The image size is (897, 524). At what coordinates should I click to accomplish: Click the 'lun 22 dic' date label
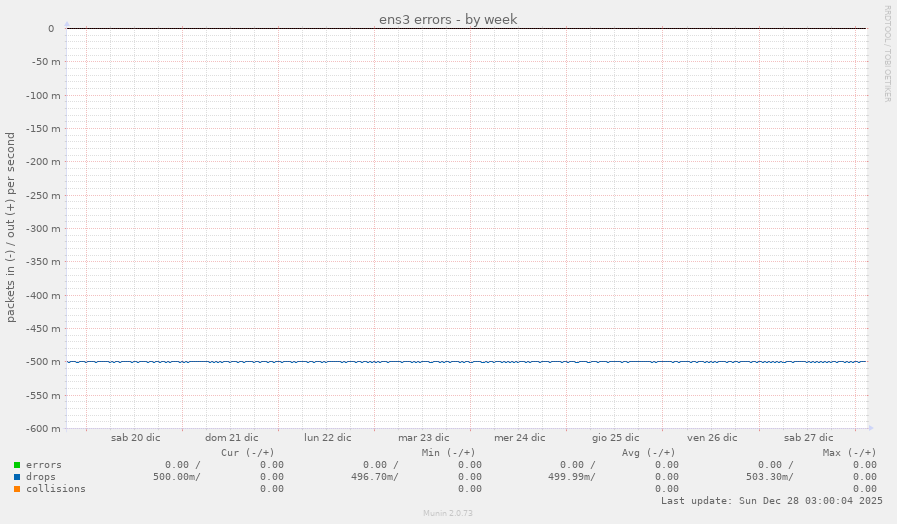pyautogui.click(x=328, y=438)
